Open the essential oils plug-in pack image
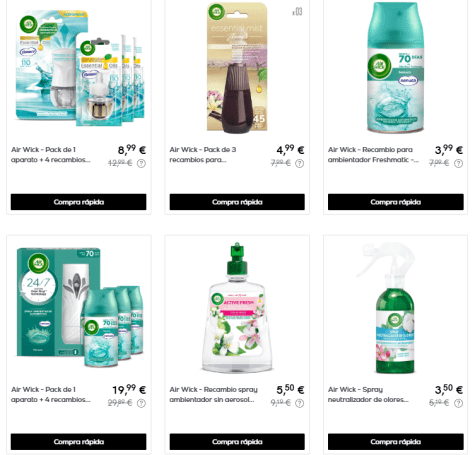The height and width of the screenshot is (455, 475). tap(80, 68)
